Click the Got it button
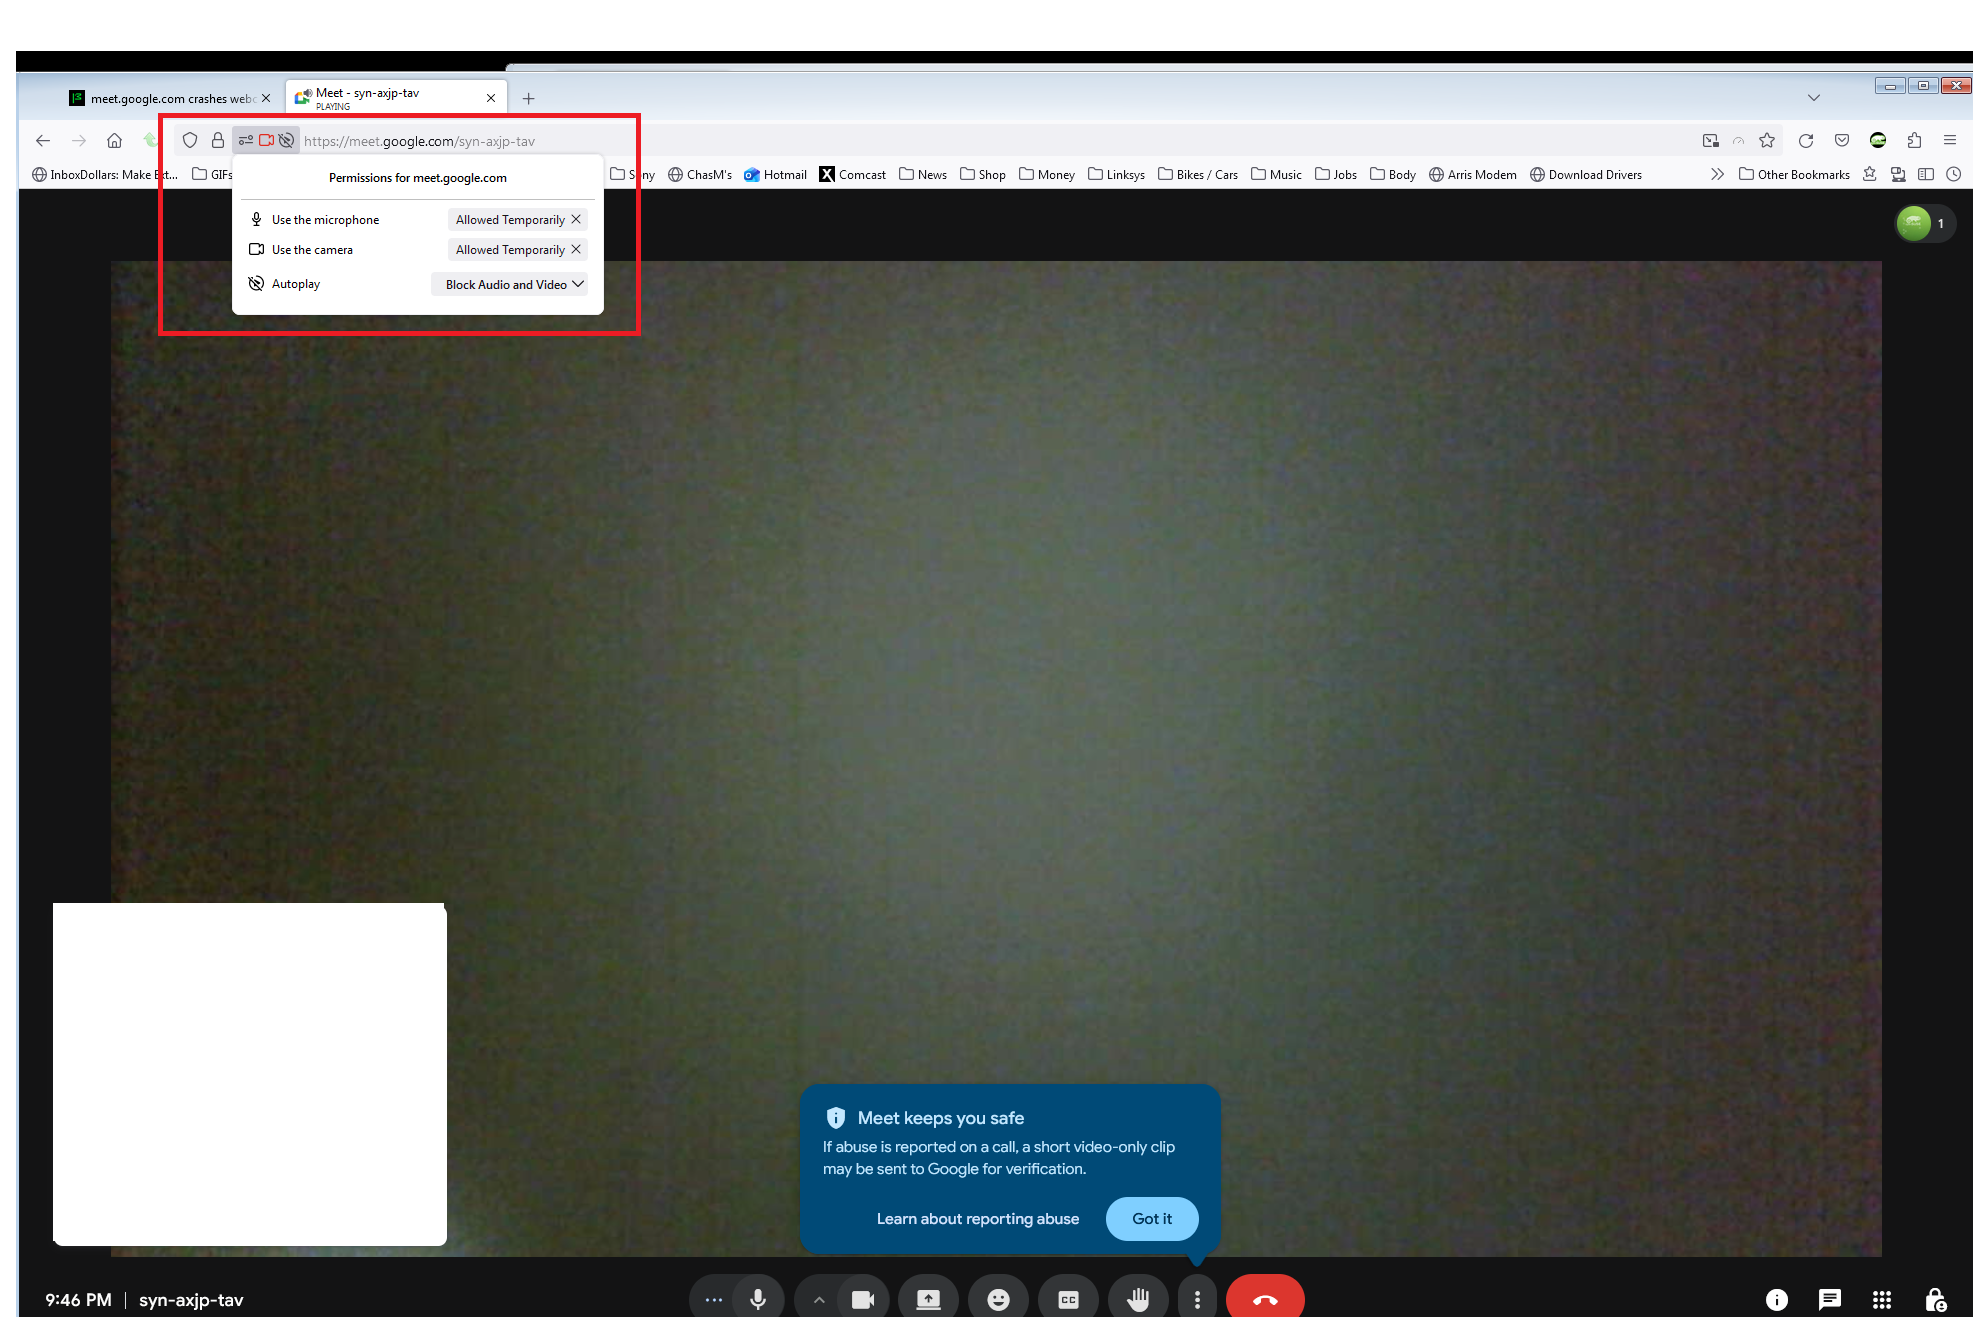1973x1317 pixels. point(1151,1218)
